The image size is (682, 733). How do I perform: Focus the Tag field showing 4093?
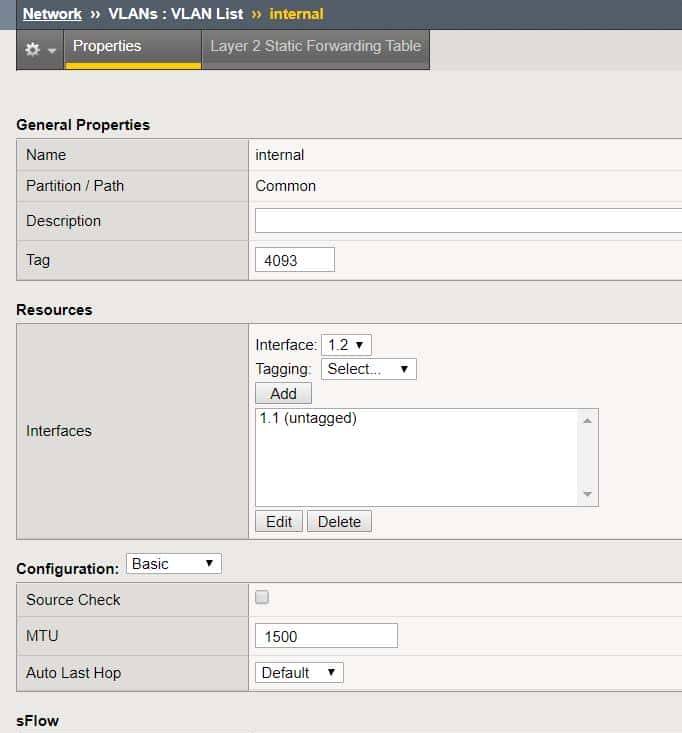294,260
